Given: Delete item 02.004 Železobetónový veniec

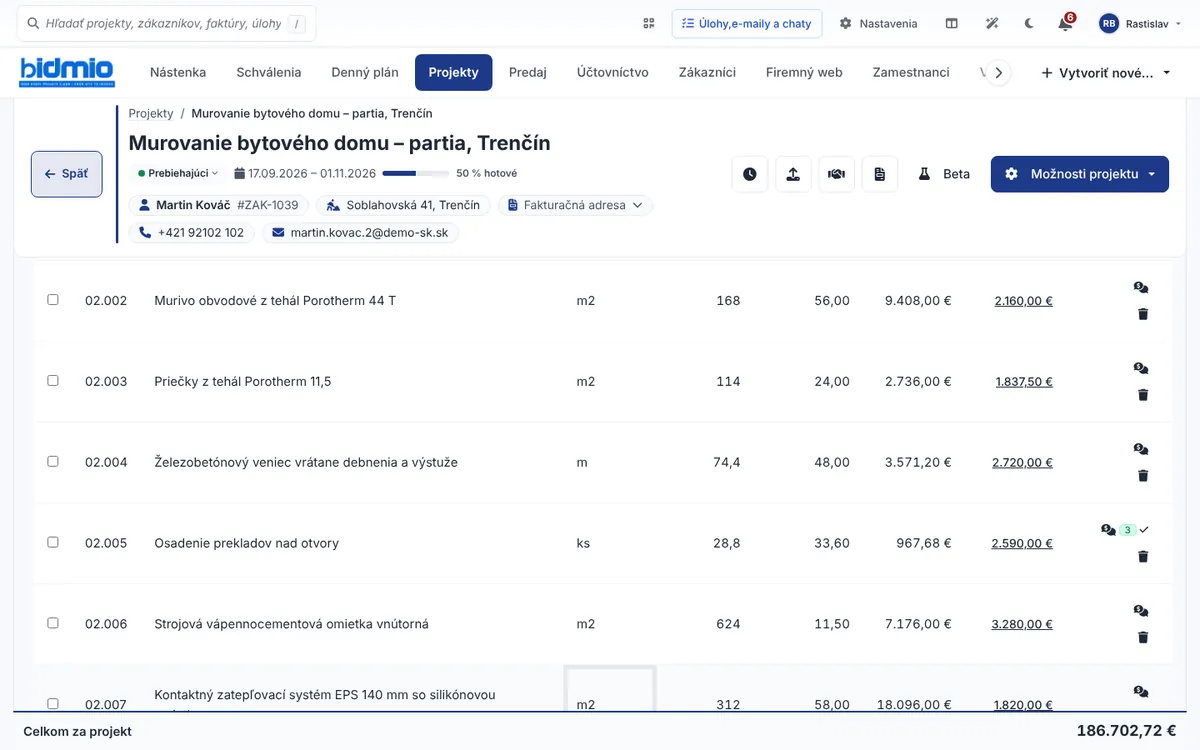Looking at the screenshot, I should [x=1143, y=476].
